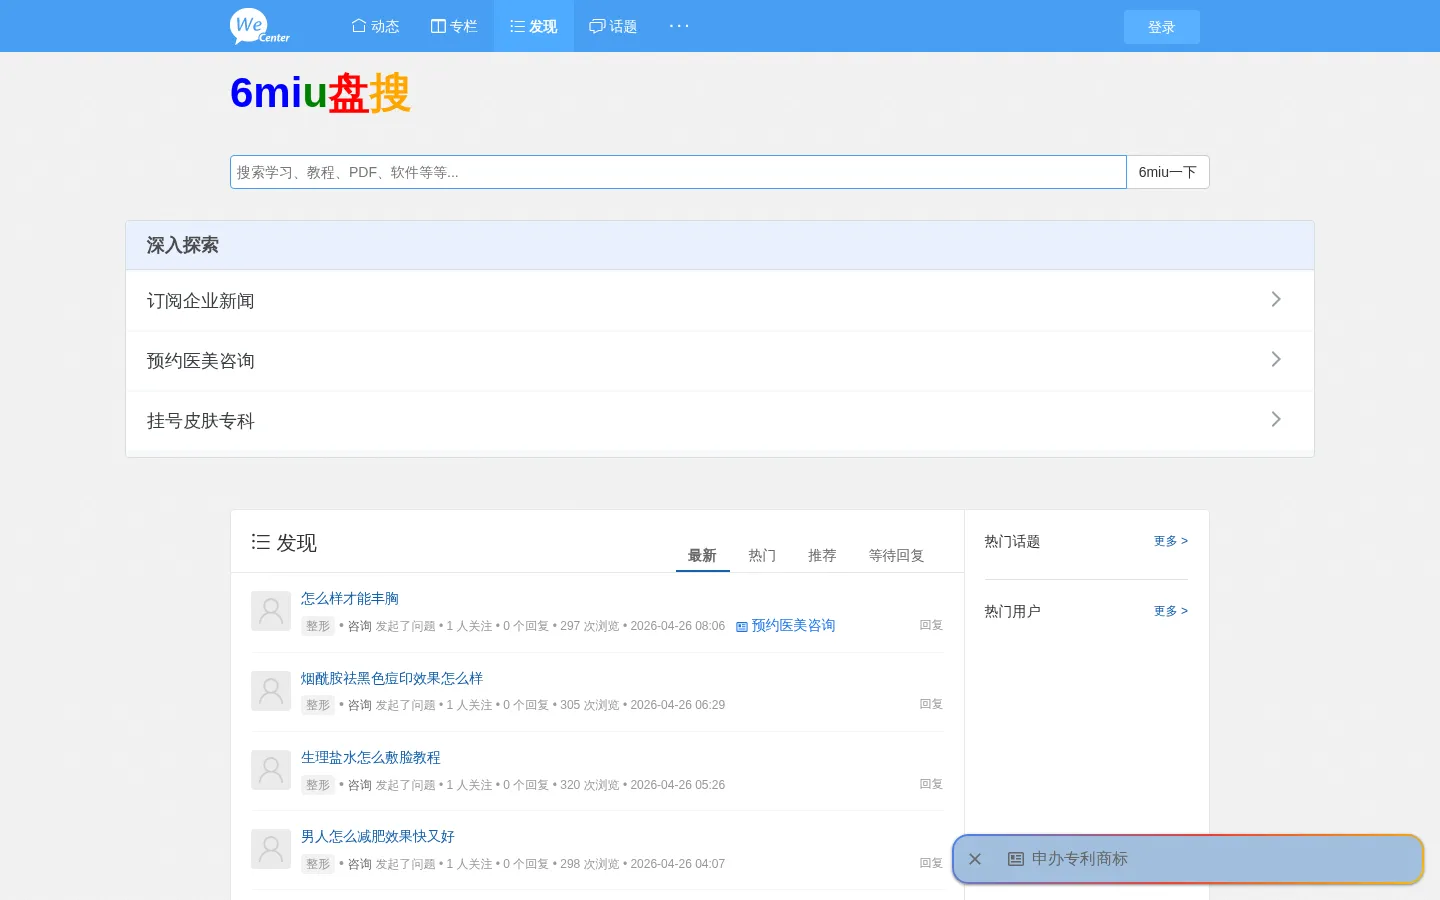Open the 话题 nav item
Viewport: 1440px width, 900px height.
click(613, 26)
